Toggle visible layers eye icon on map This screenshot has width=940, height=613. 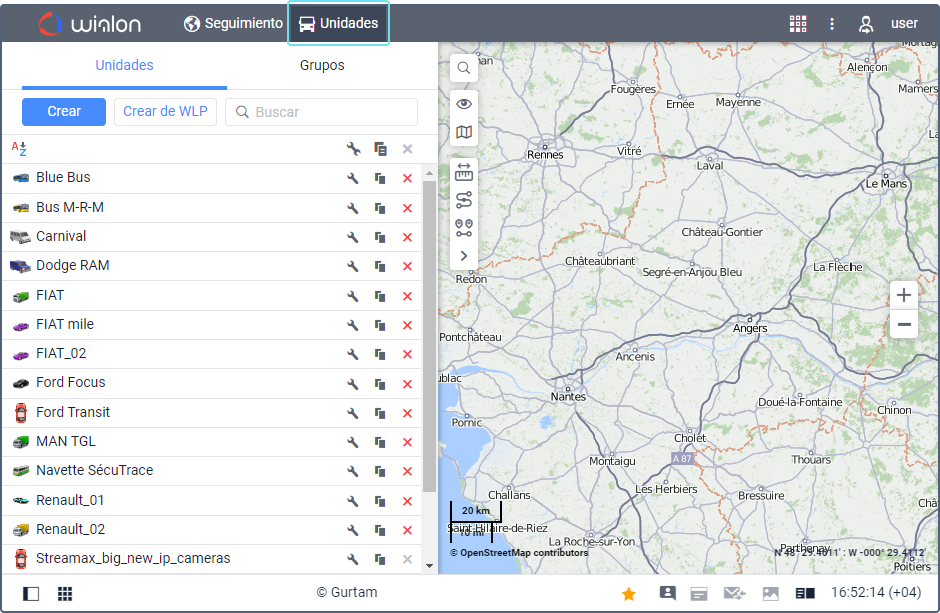tap(464, 104)
